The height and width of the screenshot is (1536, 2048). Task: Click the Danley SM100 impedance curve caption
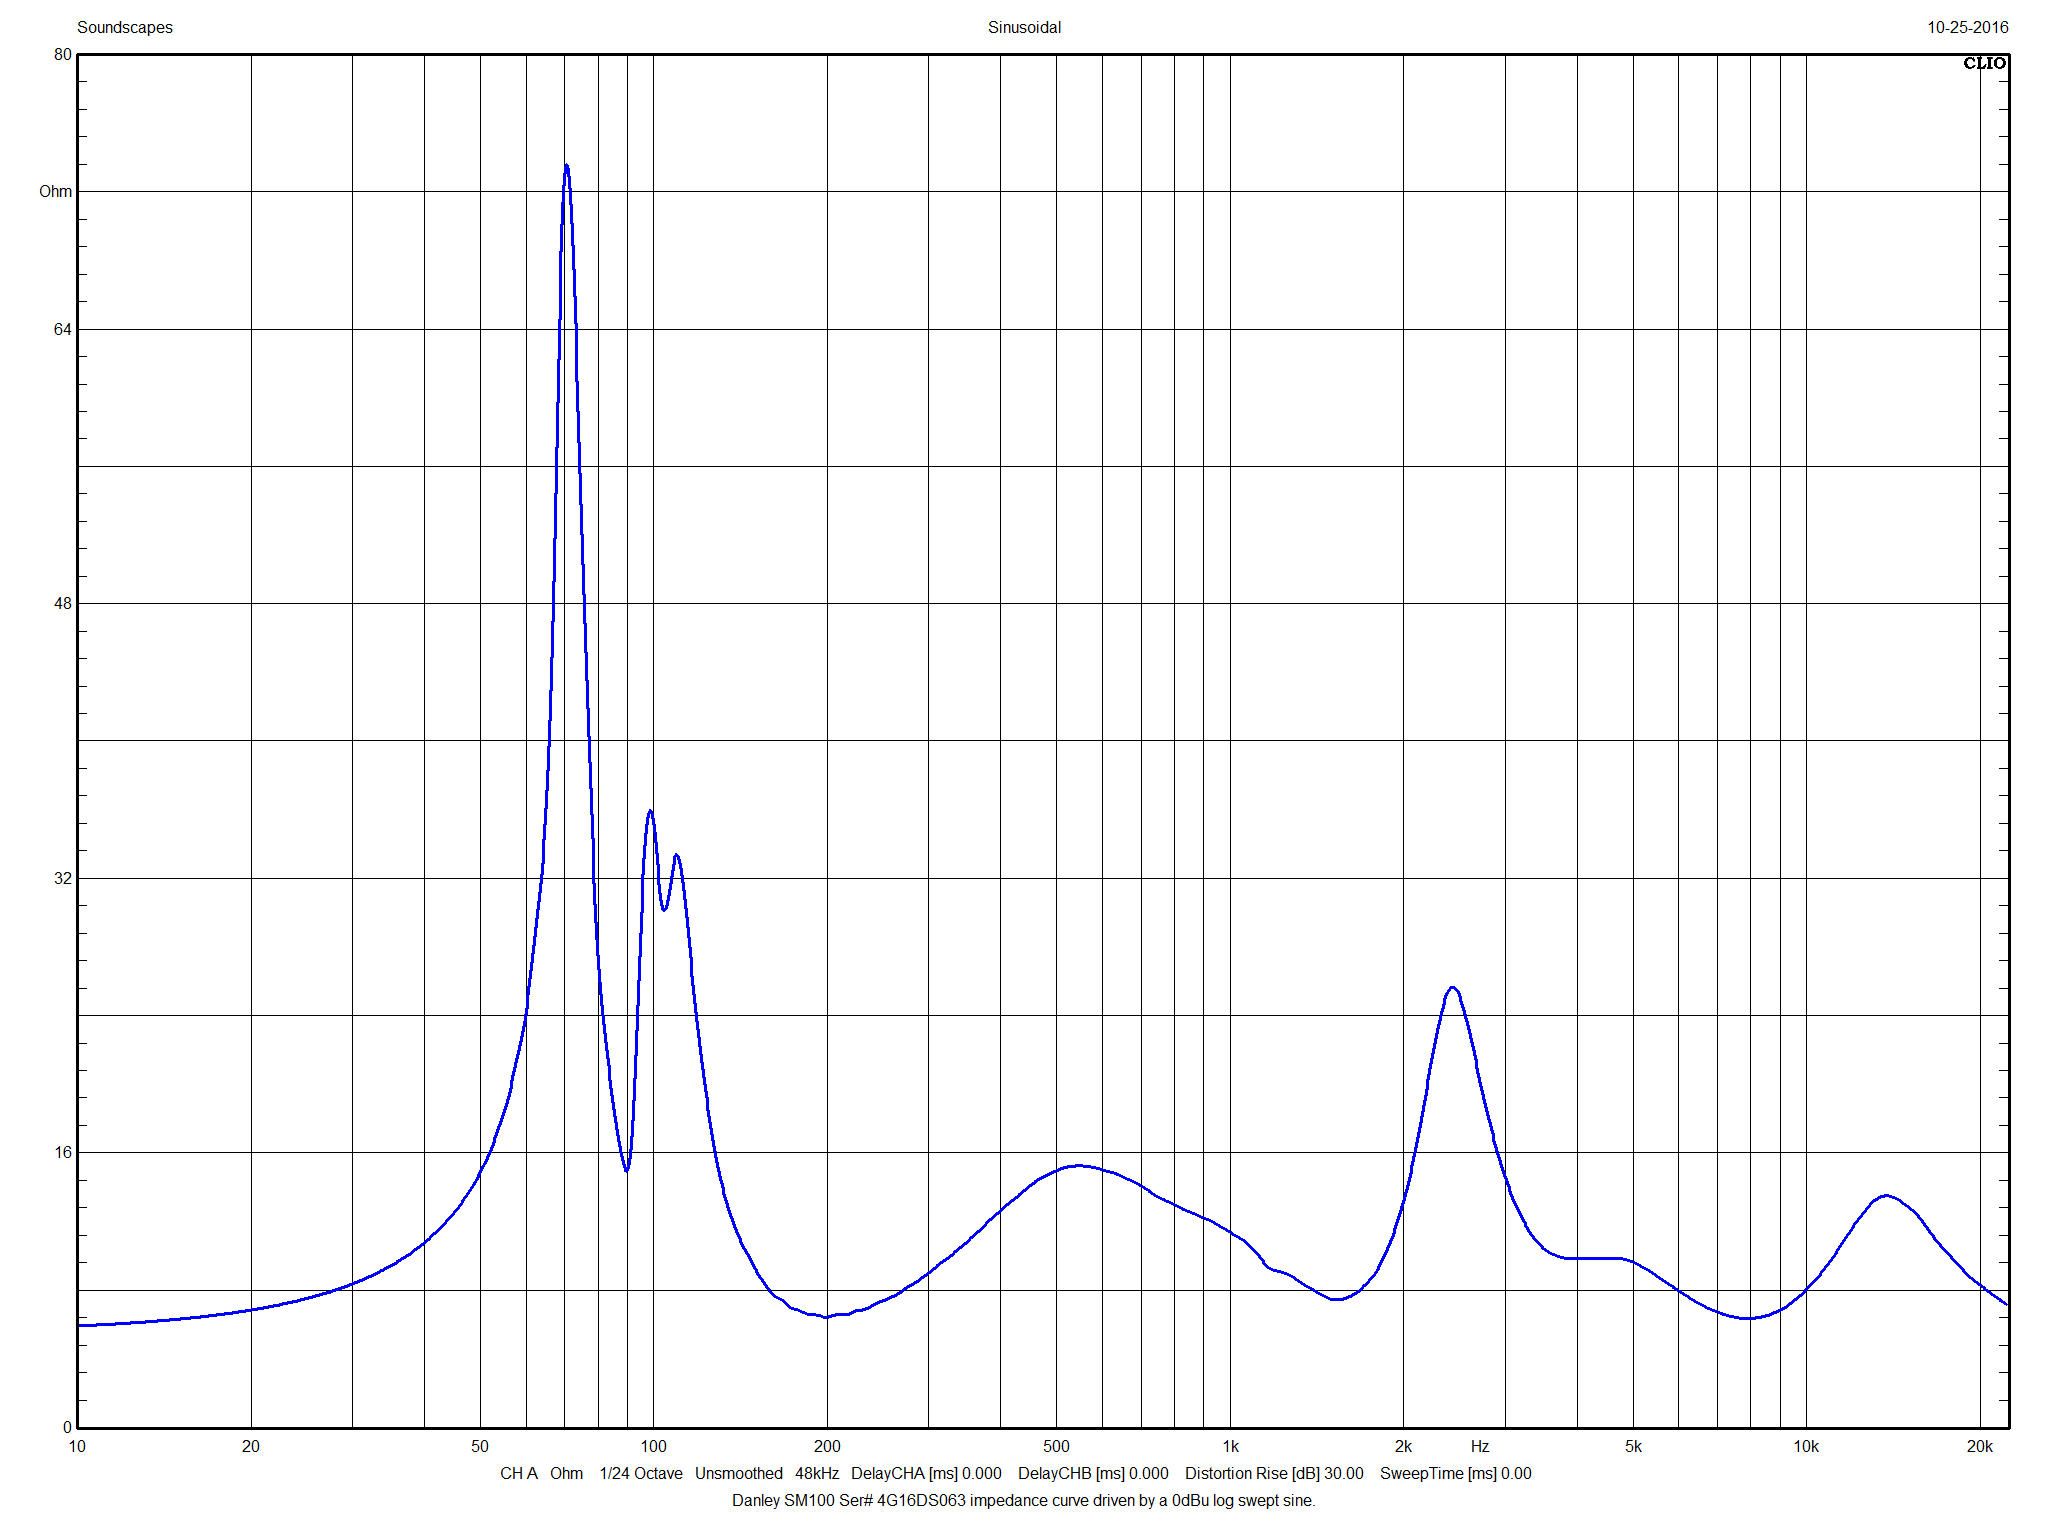tap(1024, 1500)
